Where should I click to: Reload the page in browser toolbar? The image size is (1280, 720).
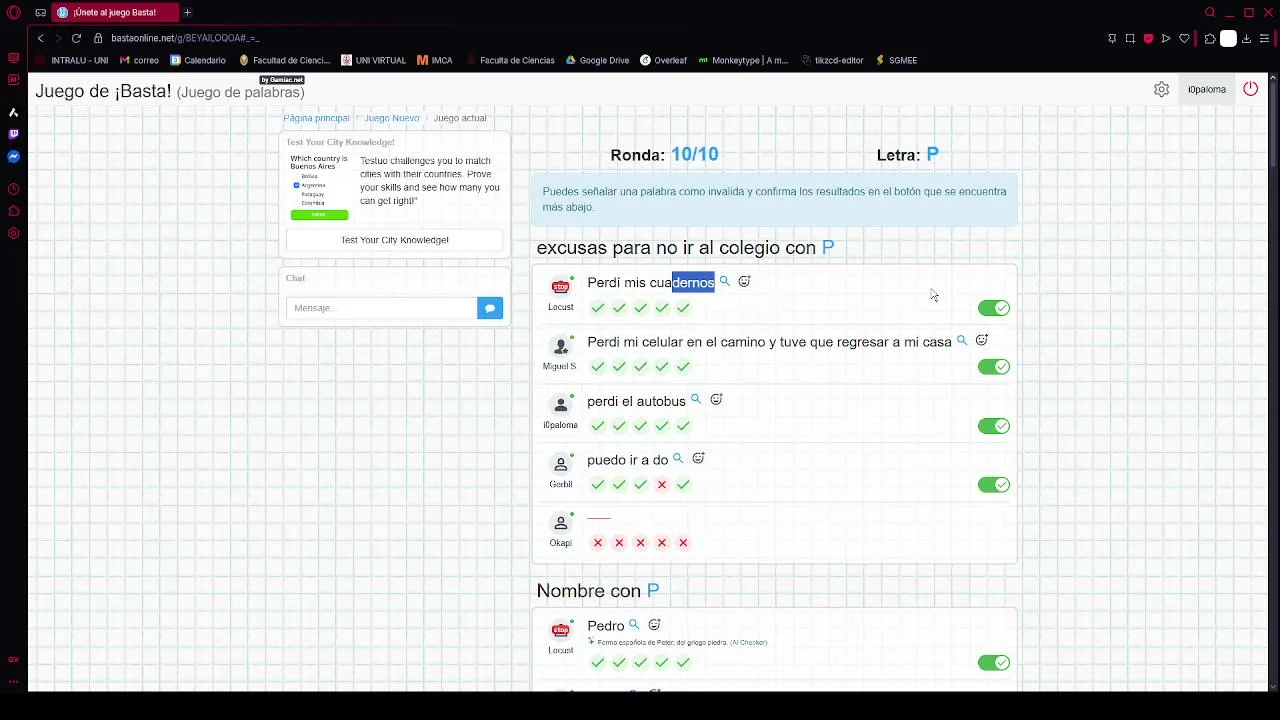click(76, 38)
